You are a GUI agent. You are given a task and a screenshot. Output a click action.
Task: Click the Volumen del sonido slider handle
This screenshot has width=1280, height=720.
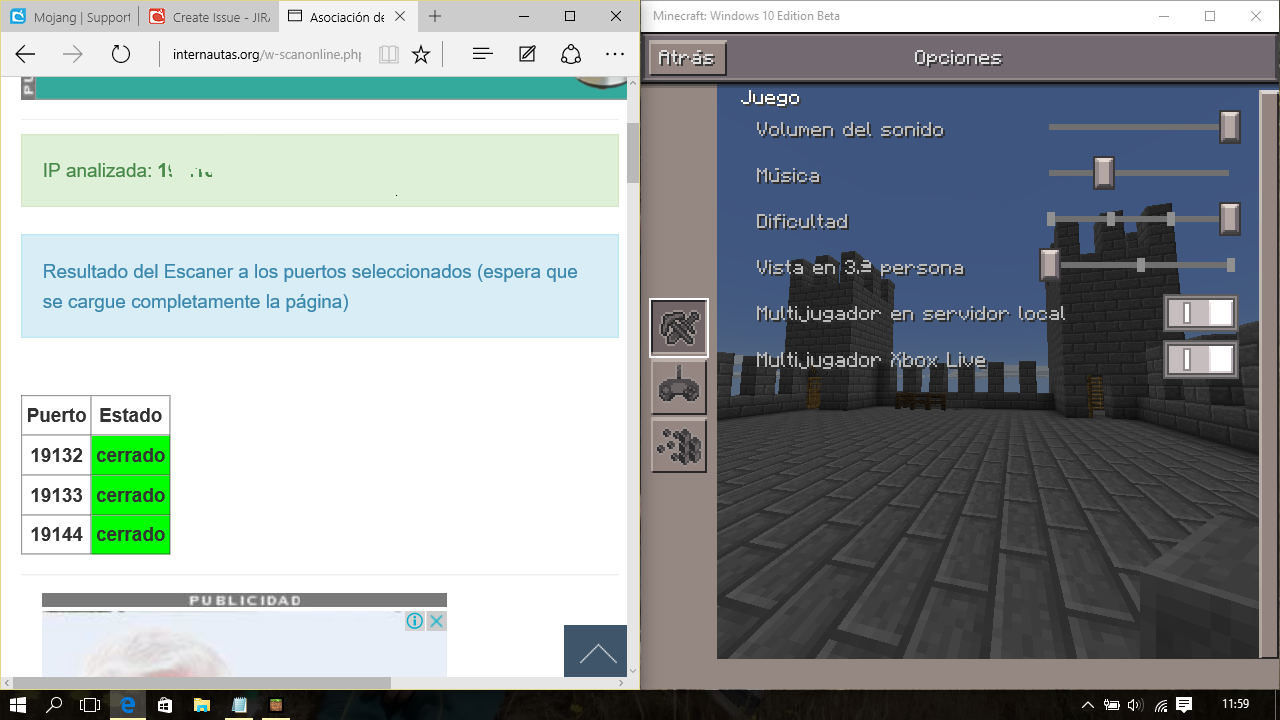[1230, 127]
